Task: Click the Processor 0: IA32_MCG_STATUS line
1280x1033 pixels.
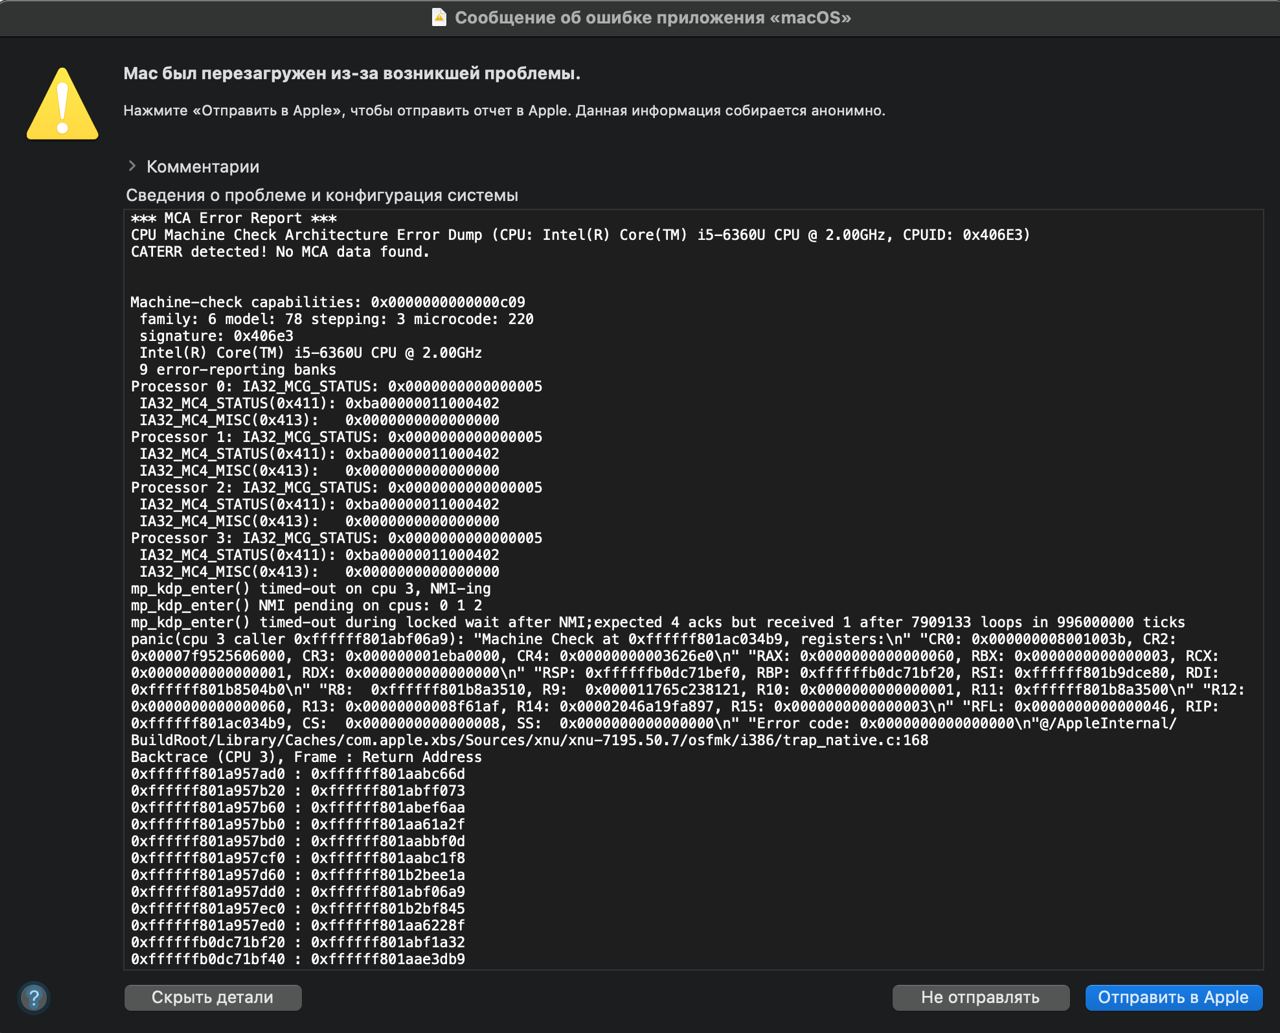Action: 337,386
